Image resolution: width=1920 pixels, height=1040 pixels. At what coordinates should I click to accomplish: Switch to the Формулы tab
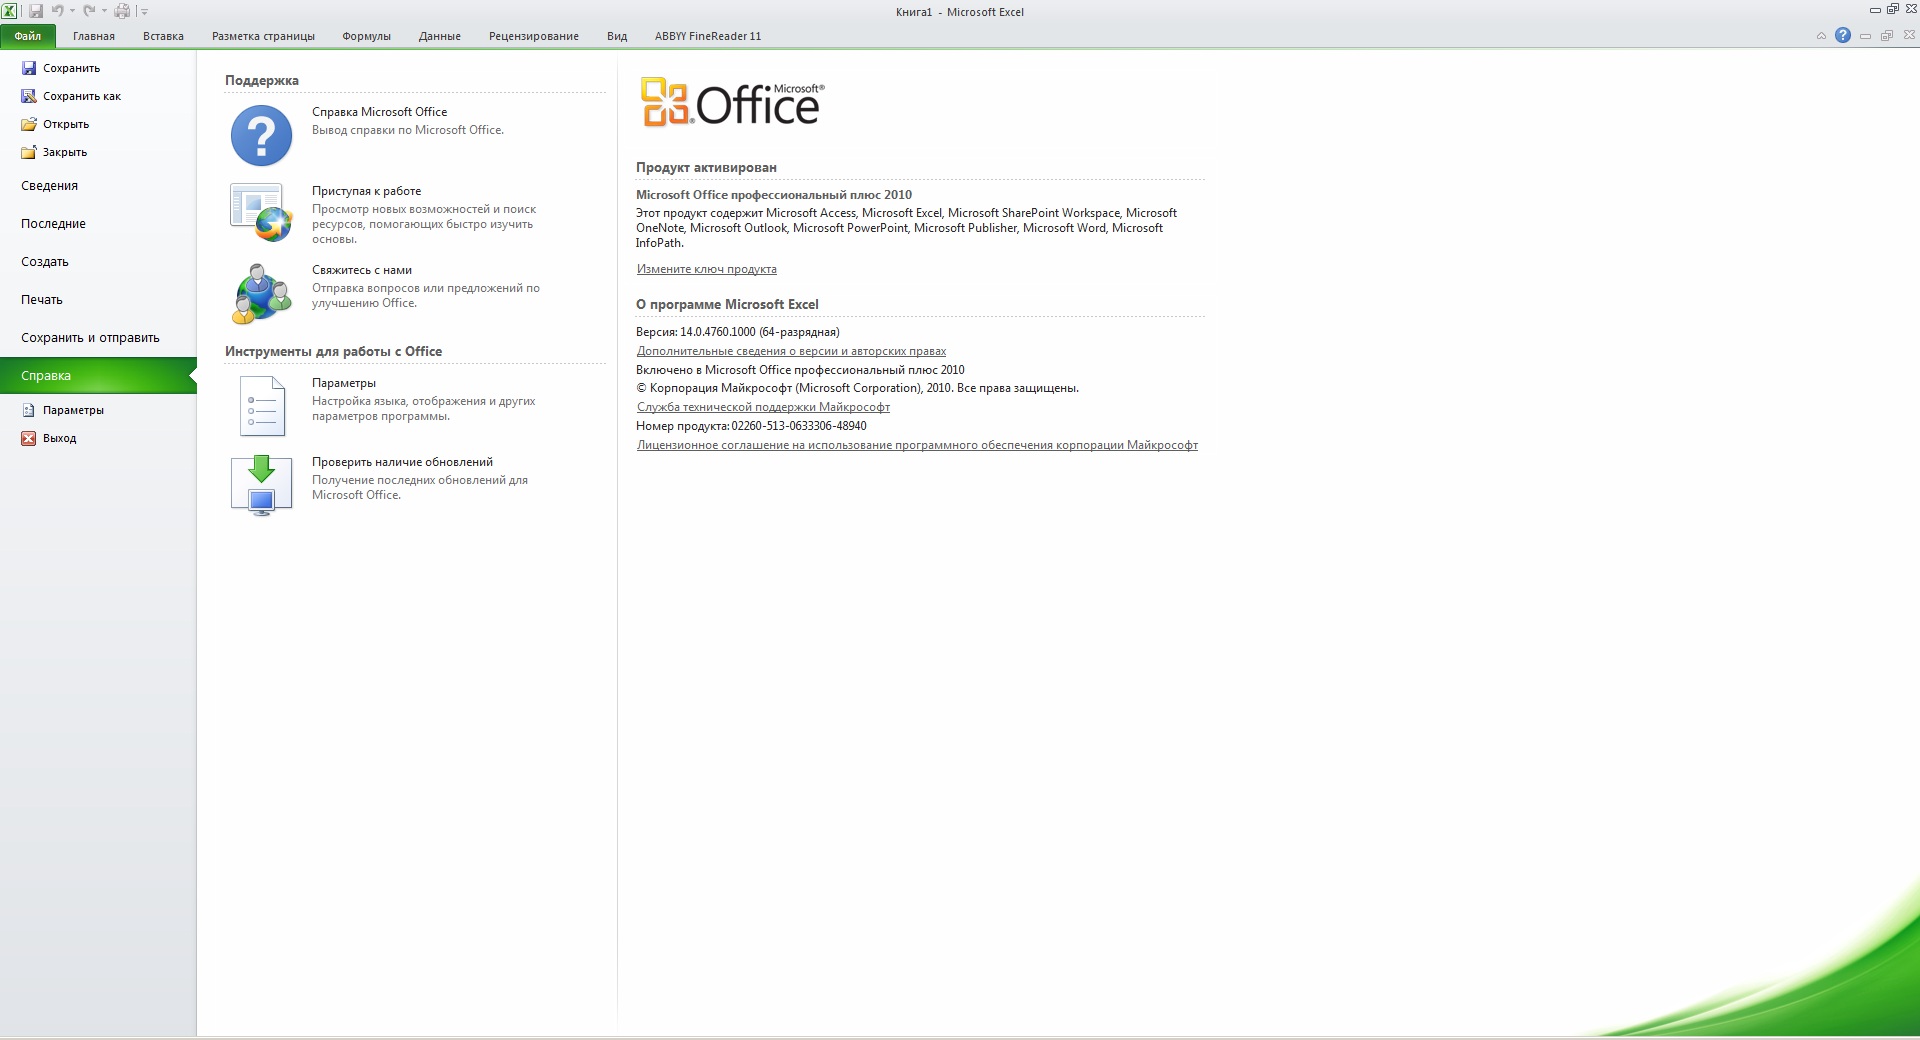366,36
